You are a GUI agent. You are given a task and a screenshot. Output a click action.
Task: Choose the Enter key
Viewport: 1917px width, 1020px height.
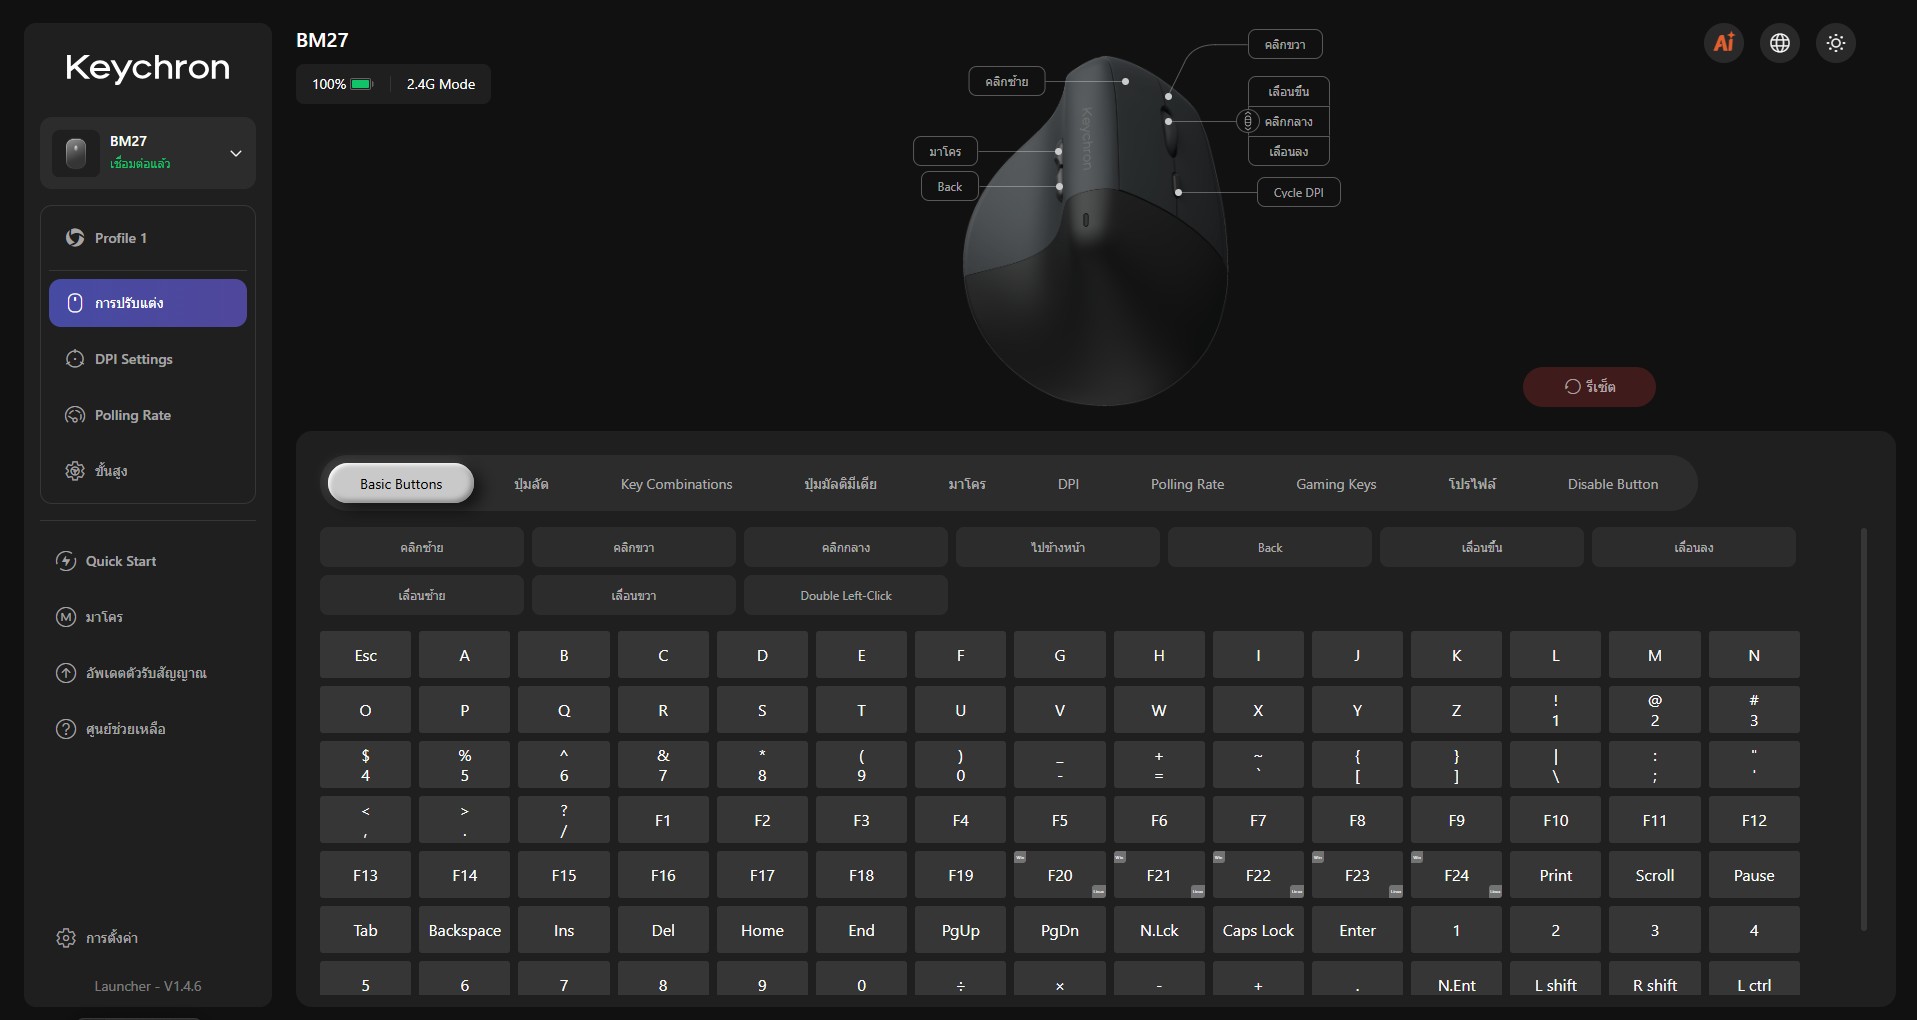tap(1357, 930)
